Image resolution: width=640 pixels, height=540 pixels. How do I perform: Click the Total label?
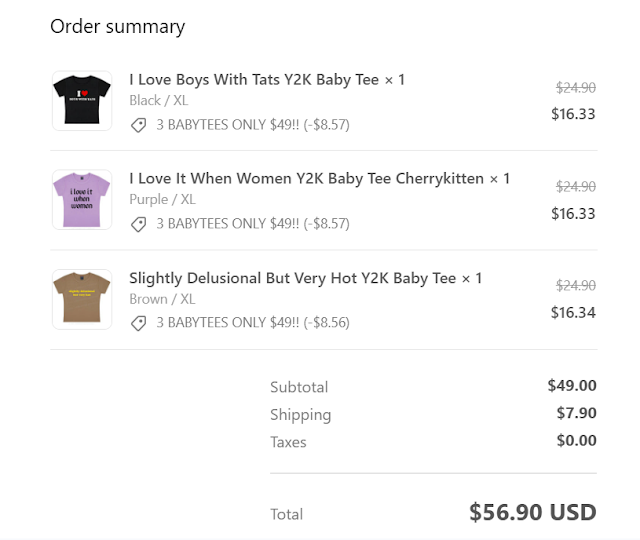click(x=286, y=514)
